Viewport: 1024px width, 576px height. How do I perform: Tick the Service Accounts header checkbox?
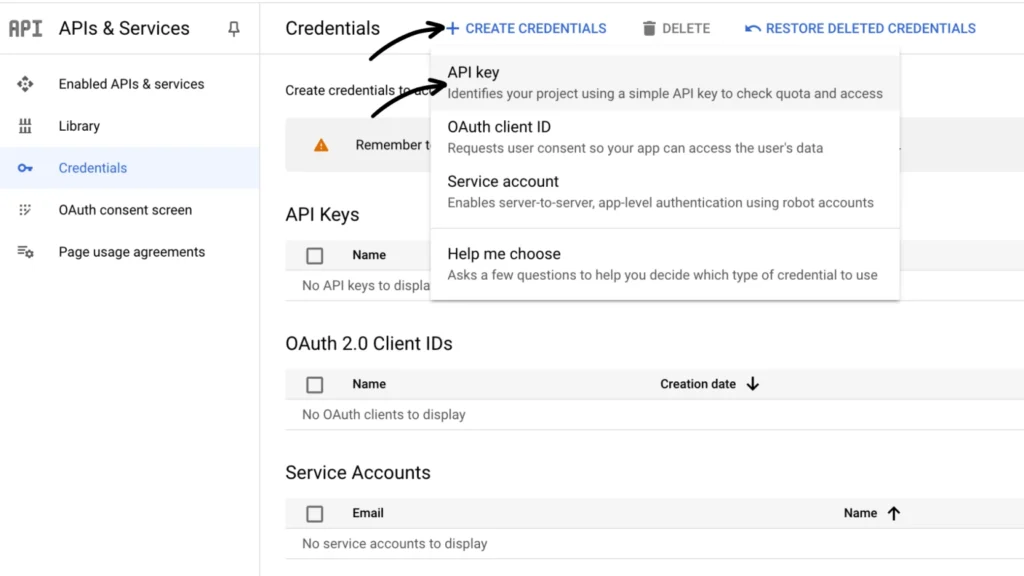315,513
